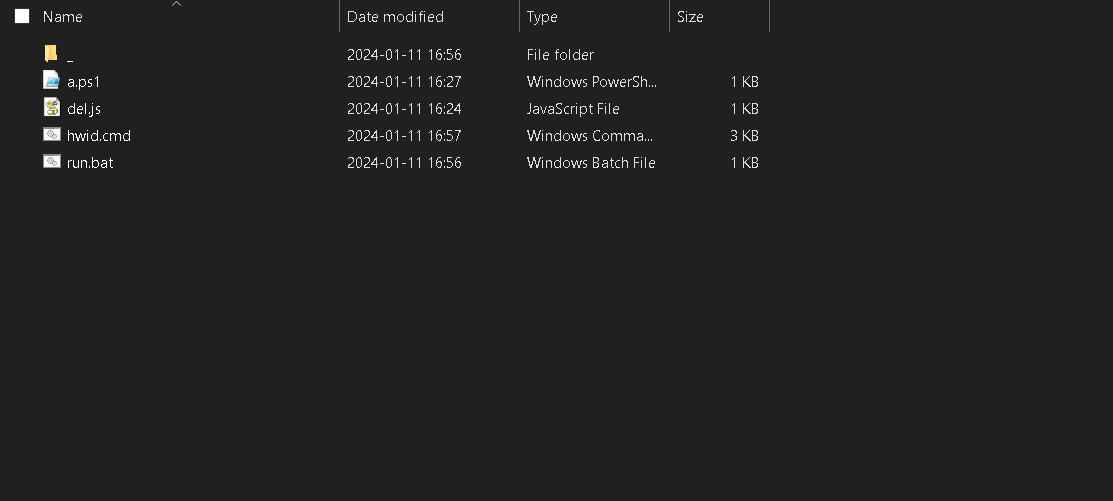Sort by Type column header

click(x=542, y=17)
